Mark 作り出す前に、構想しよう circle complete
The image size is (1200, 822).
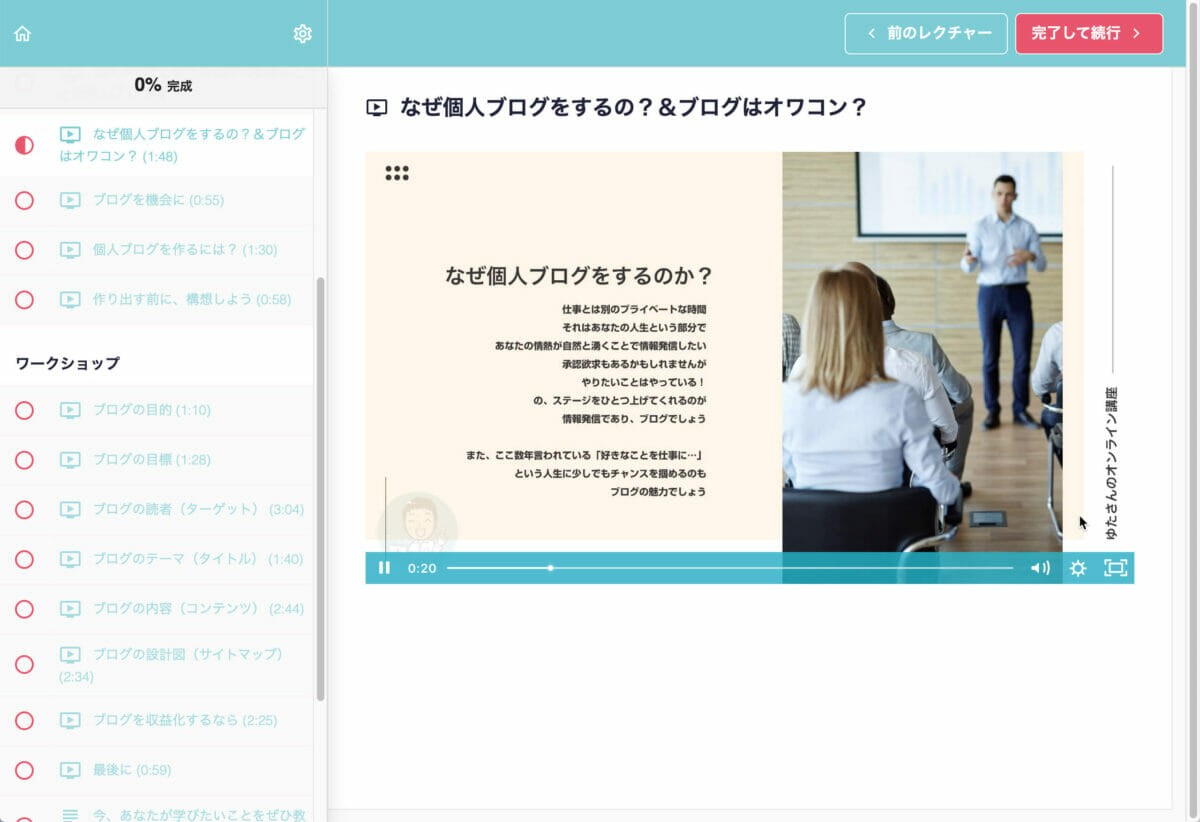24,300
